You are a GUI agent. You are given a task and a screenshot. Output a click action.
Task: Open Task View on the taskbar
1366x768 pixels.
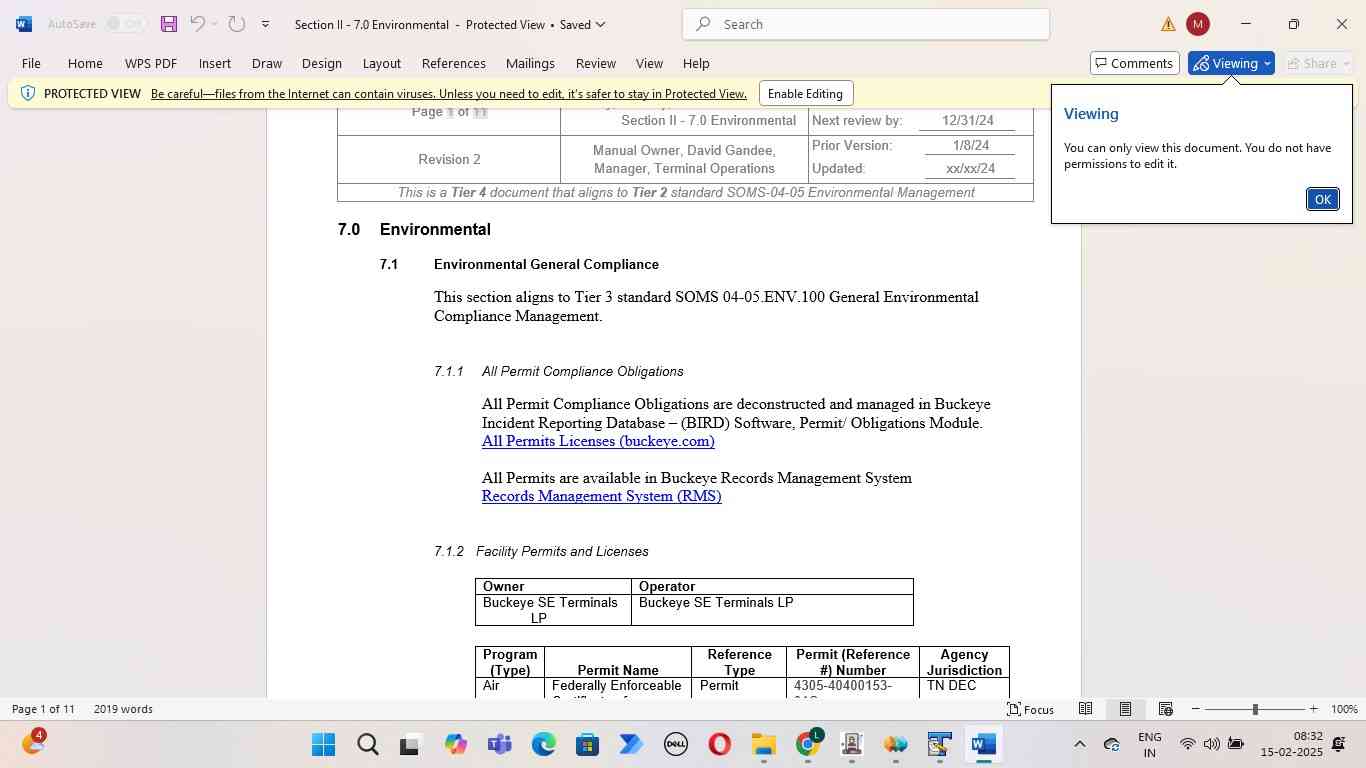[x=410, y=745]
